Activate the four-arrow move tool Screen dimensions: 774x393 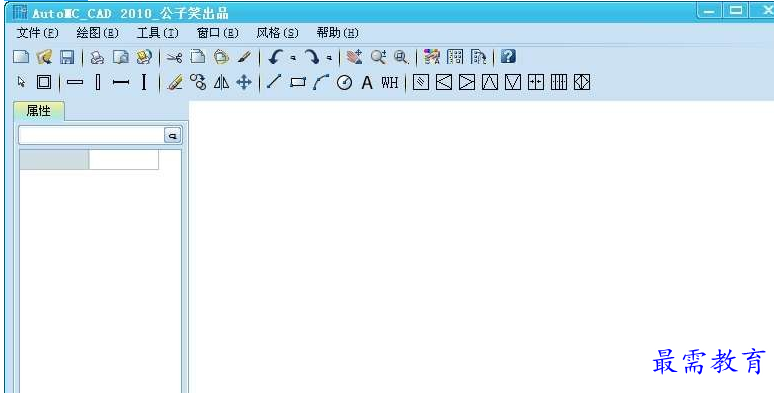tap(244, 82)
